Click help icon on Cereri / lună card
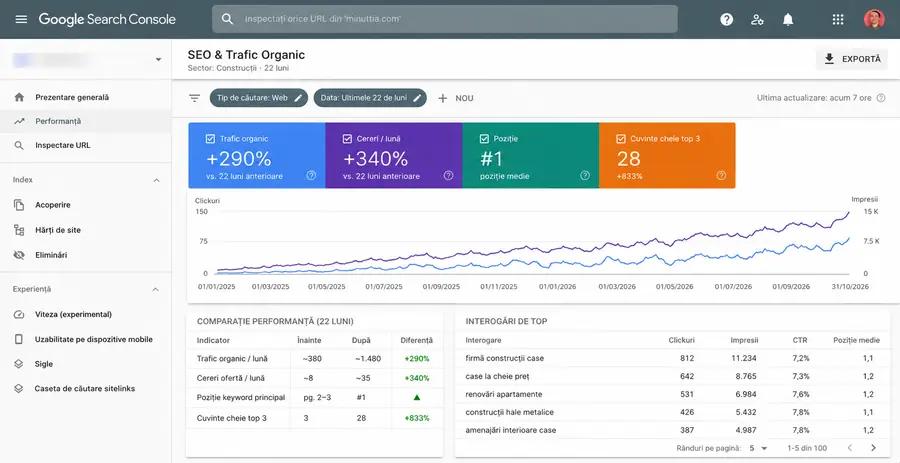 tap(448, 176)
